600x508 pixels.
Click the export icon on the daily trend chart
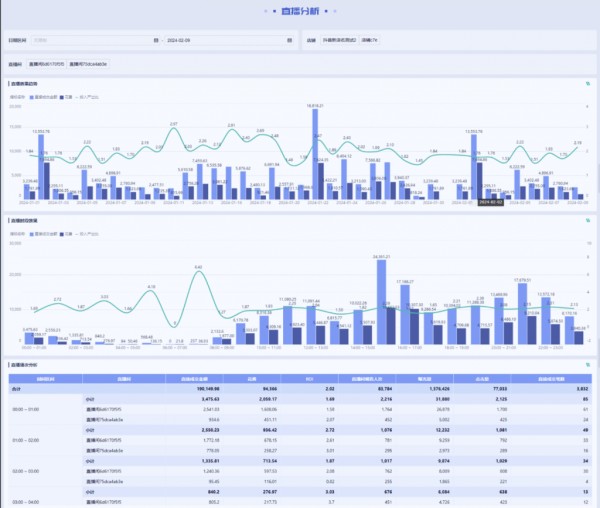(x=588, y=83)
